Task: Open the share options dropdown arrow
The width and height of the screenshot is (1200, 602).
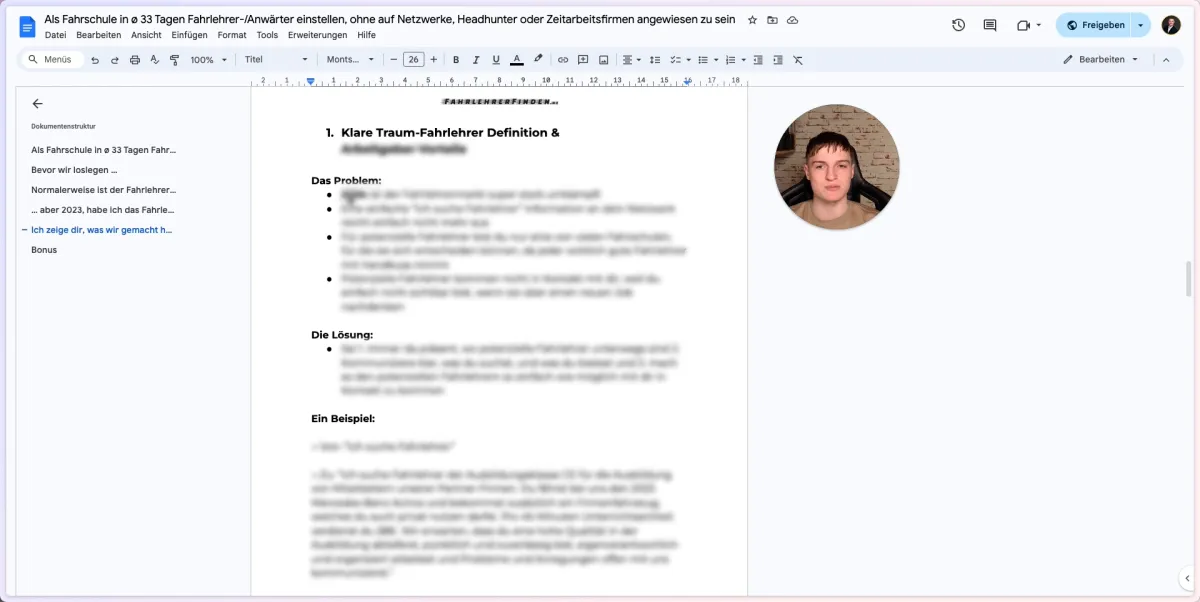Action: coord(1141,25)
